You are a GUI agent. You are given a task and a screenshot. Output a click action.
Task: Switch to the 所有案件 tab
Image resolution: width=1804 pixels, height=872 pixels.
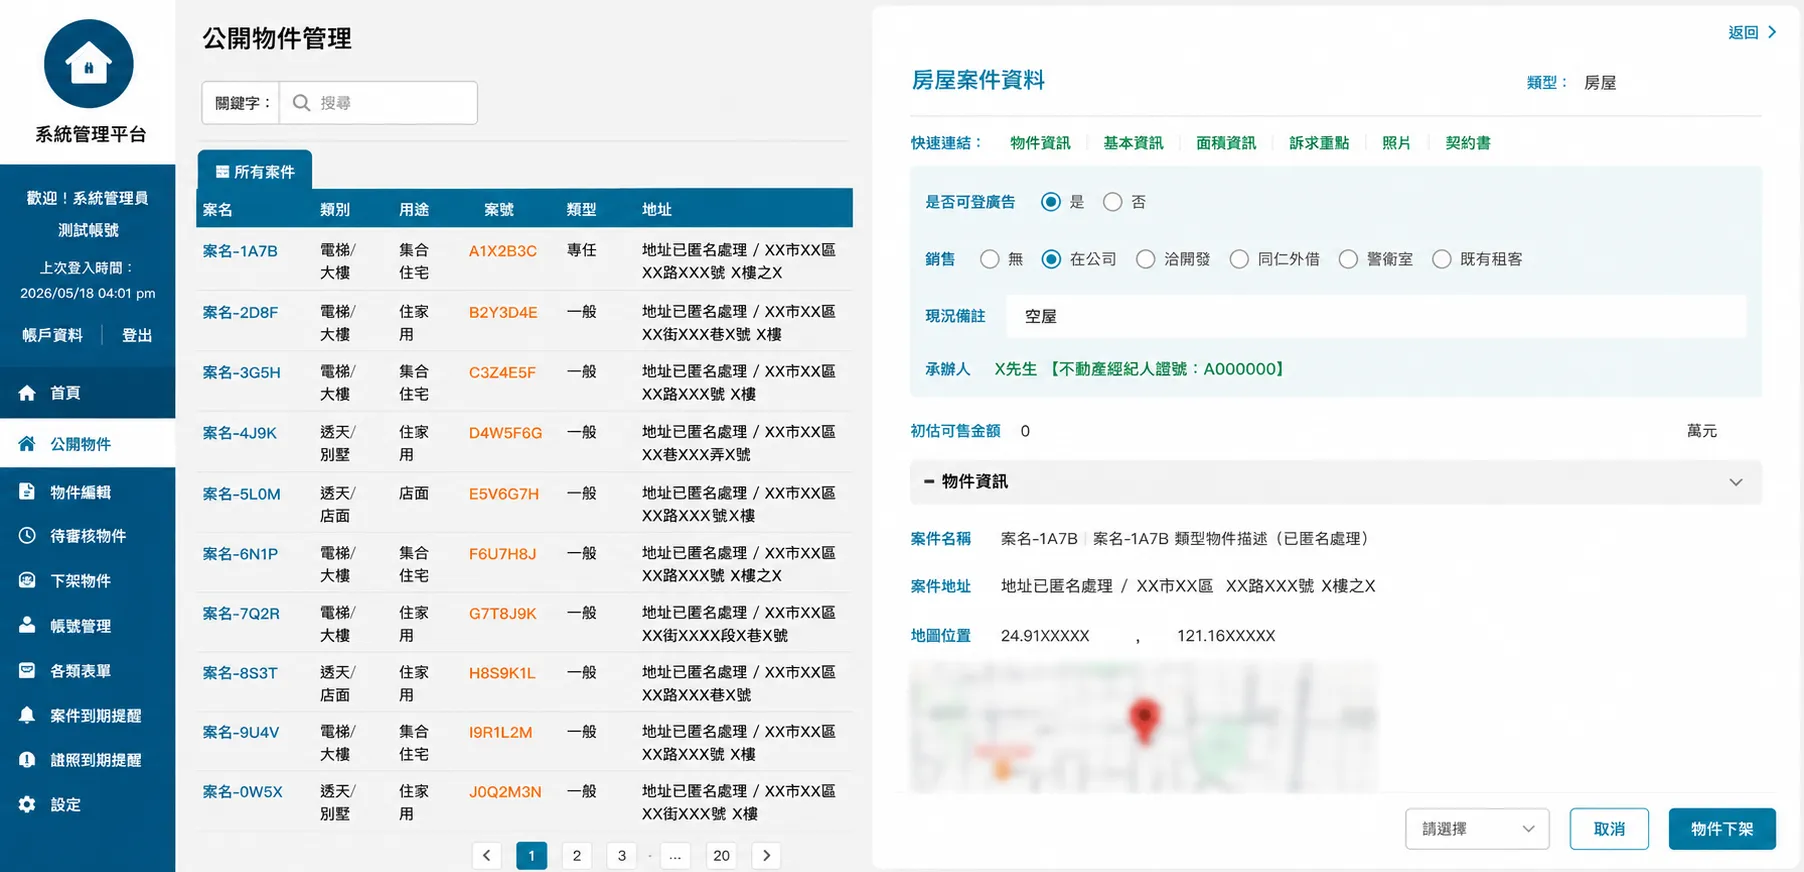tap(255, 171)
